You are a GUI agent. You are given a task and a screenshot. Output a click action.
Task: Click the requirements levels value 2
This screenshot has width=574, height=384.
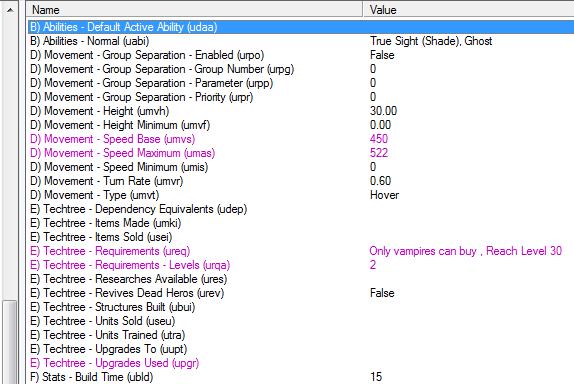[373, 265]
